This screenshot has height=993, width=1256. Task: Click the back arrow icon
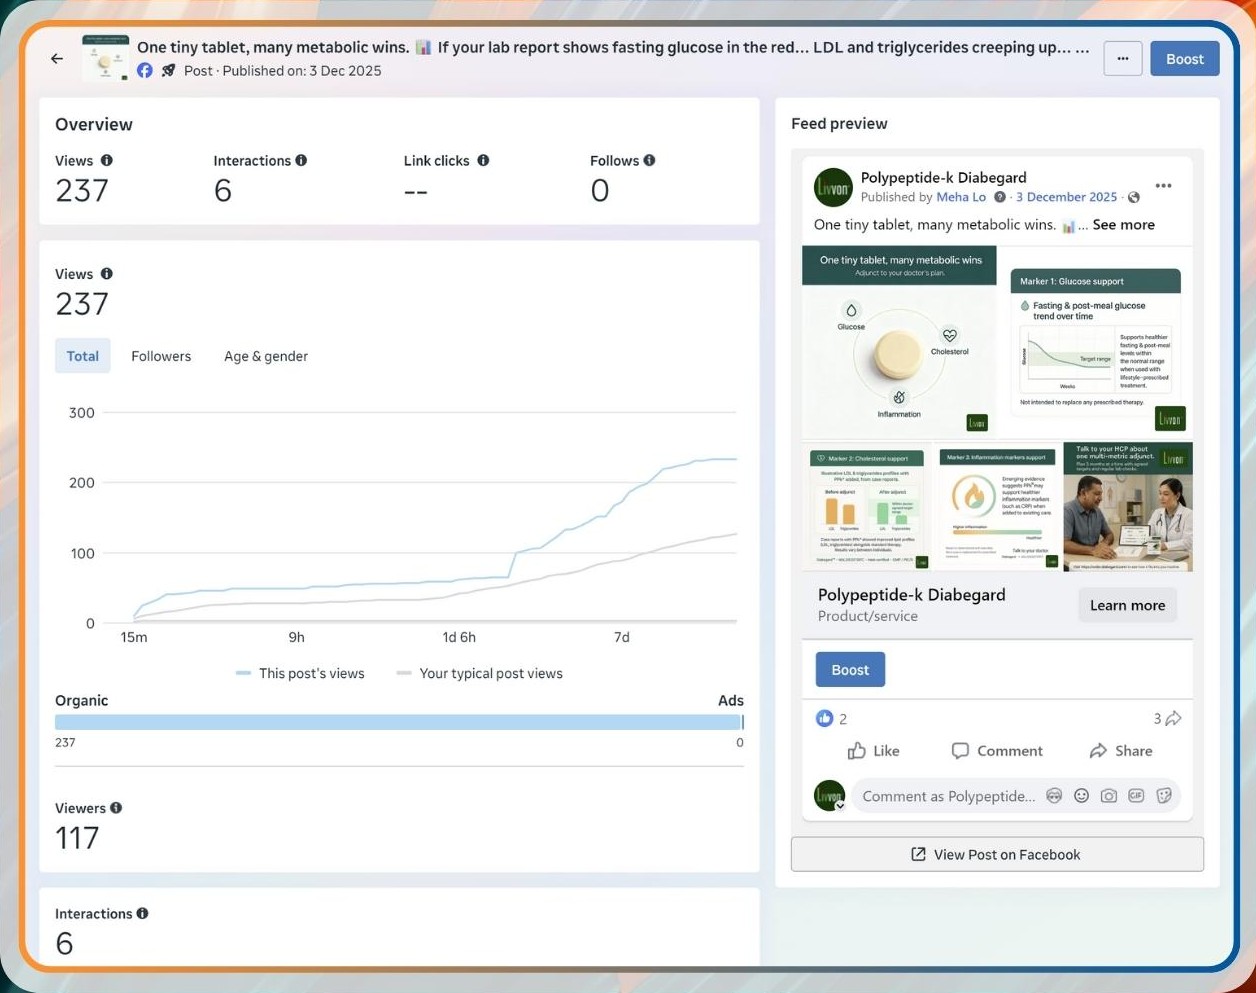click(x=57, y=59)
